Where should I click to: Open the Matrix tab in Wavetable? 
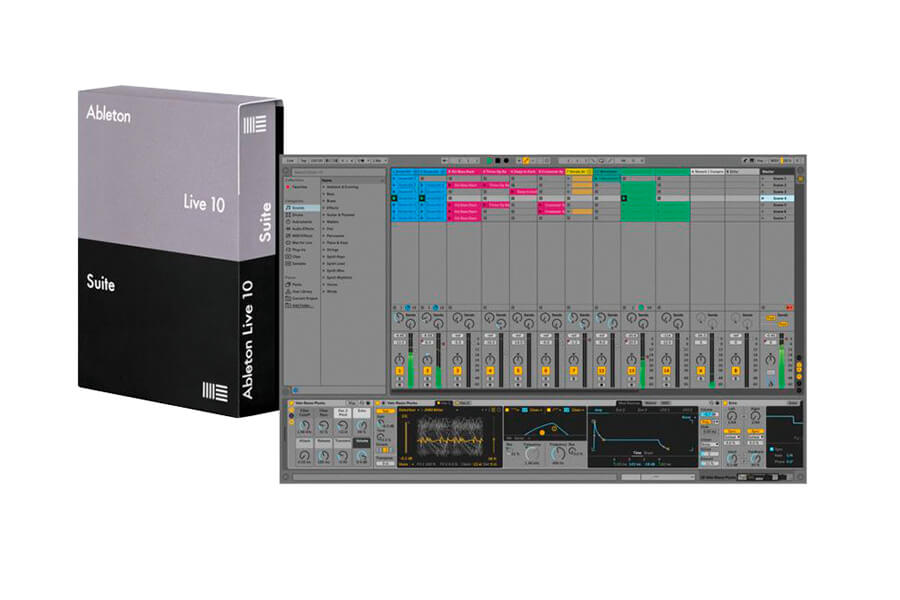point(651,403)
